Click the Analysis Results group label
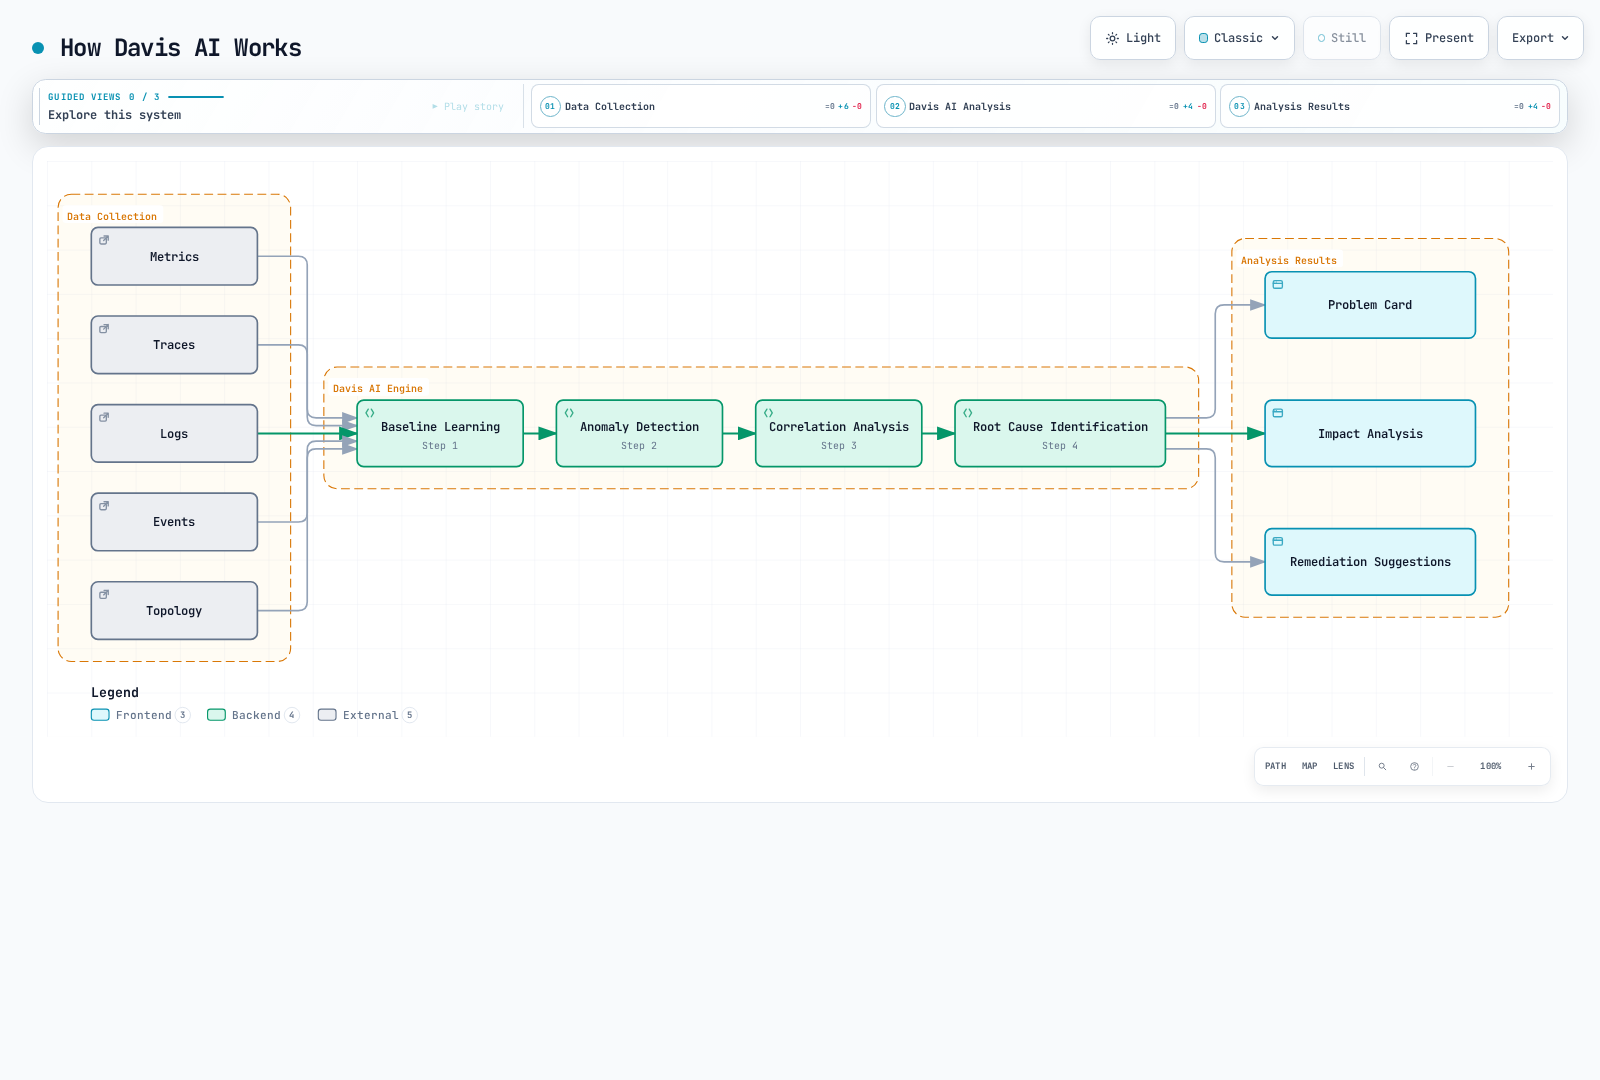The width and height of the screenshot is (1600, 1080). coord(1289,261)
